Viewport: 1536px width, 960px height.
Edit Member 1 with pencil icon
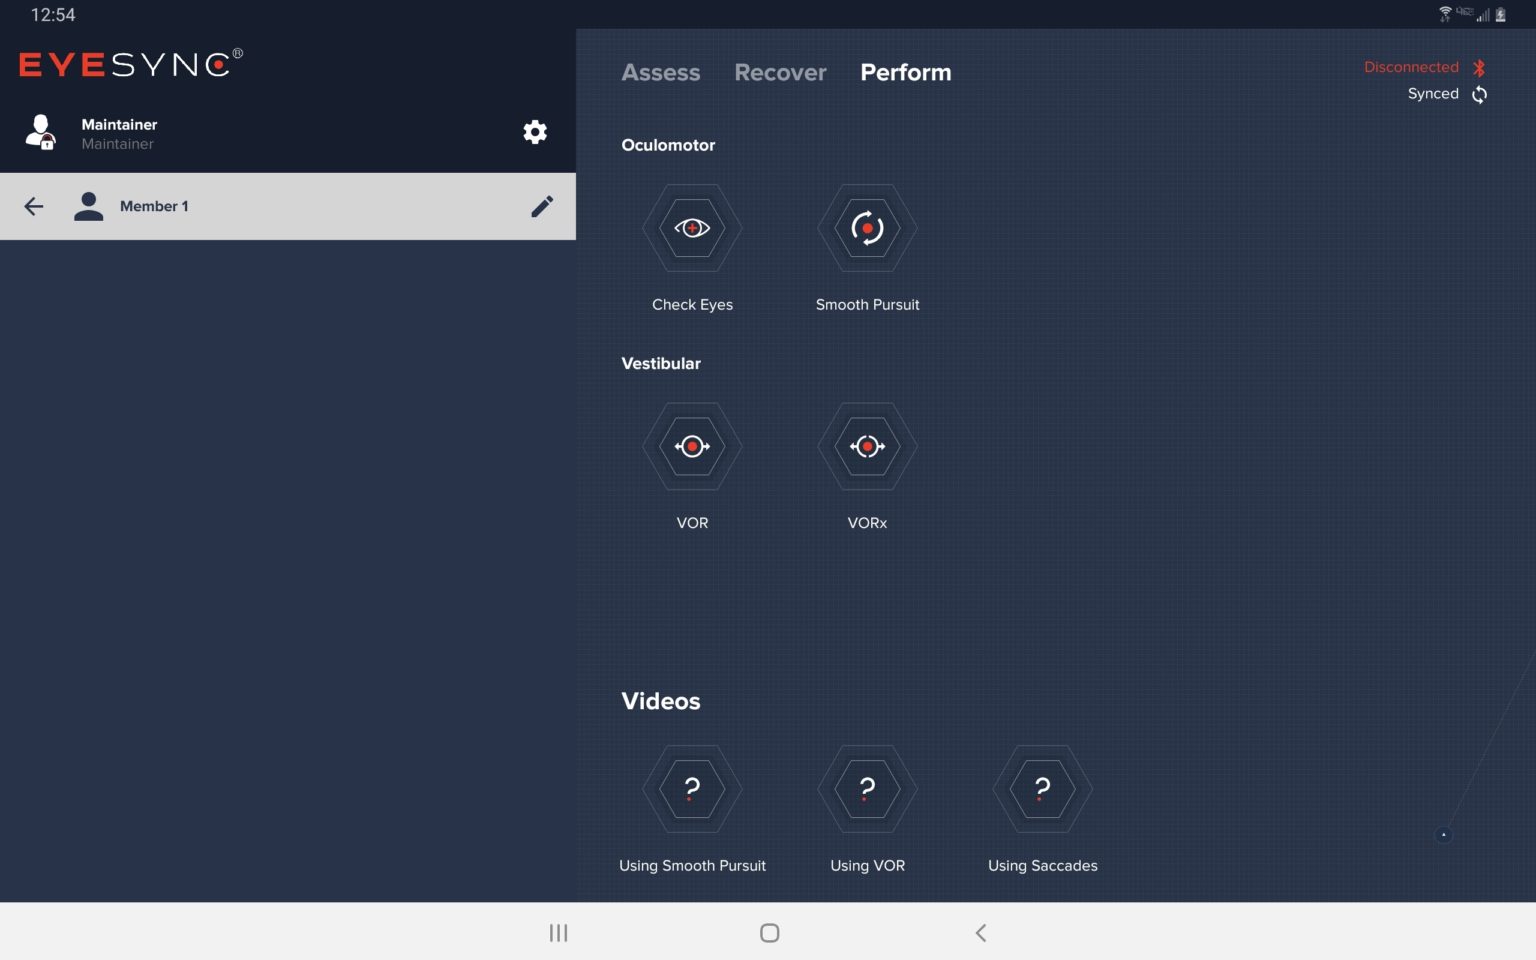coord(542,206)
